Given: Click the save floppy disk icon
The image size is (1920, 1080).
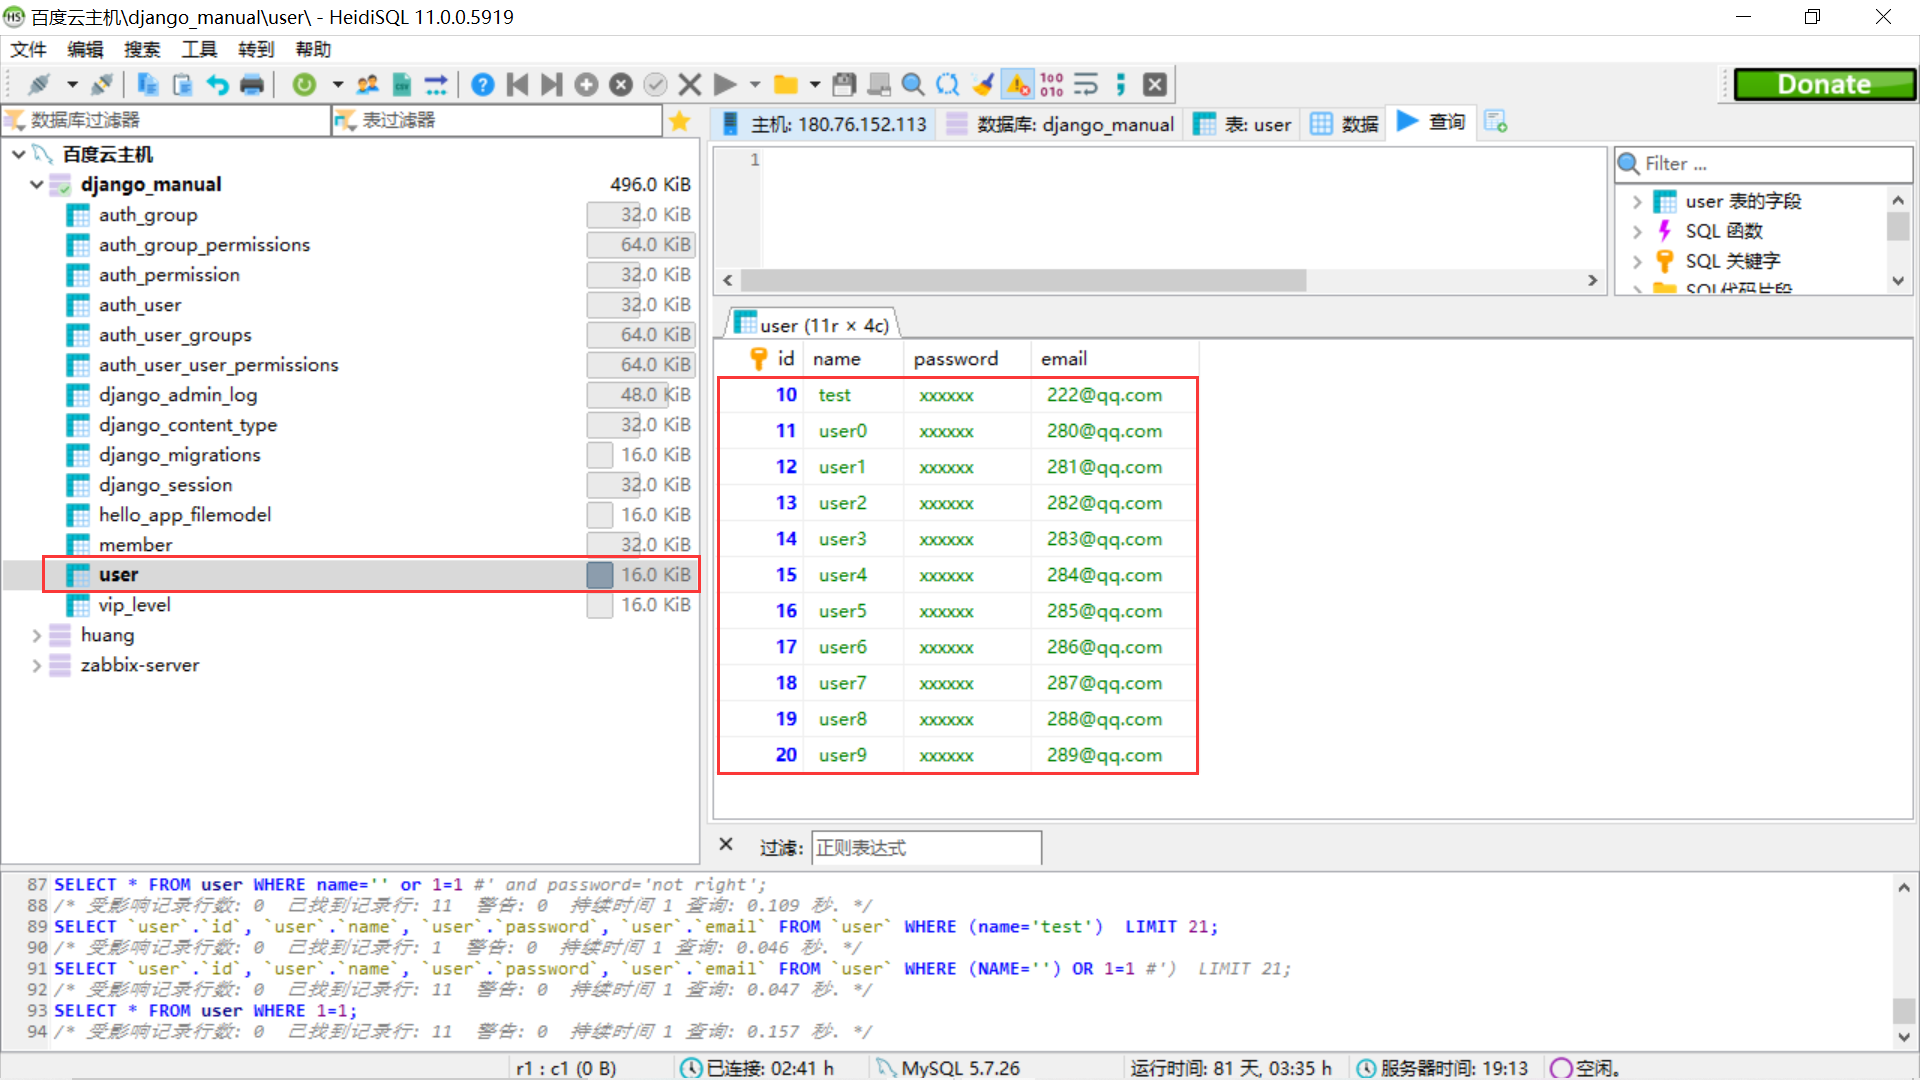Looking at the screenshot, I should [844, 85].
